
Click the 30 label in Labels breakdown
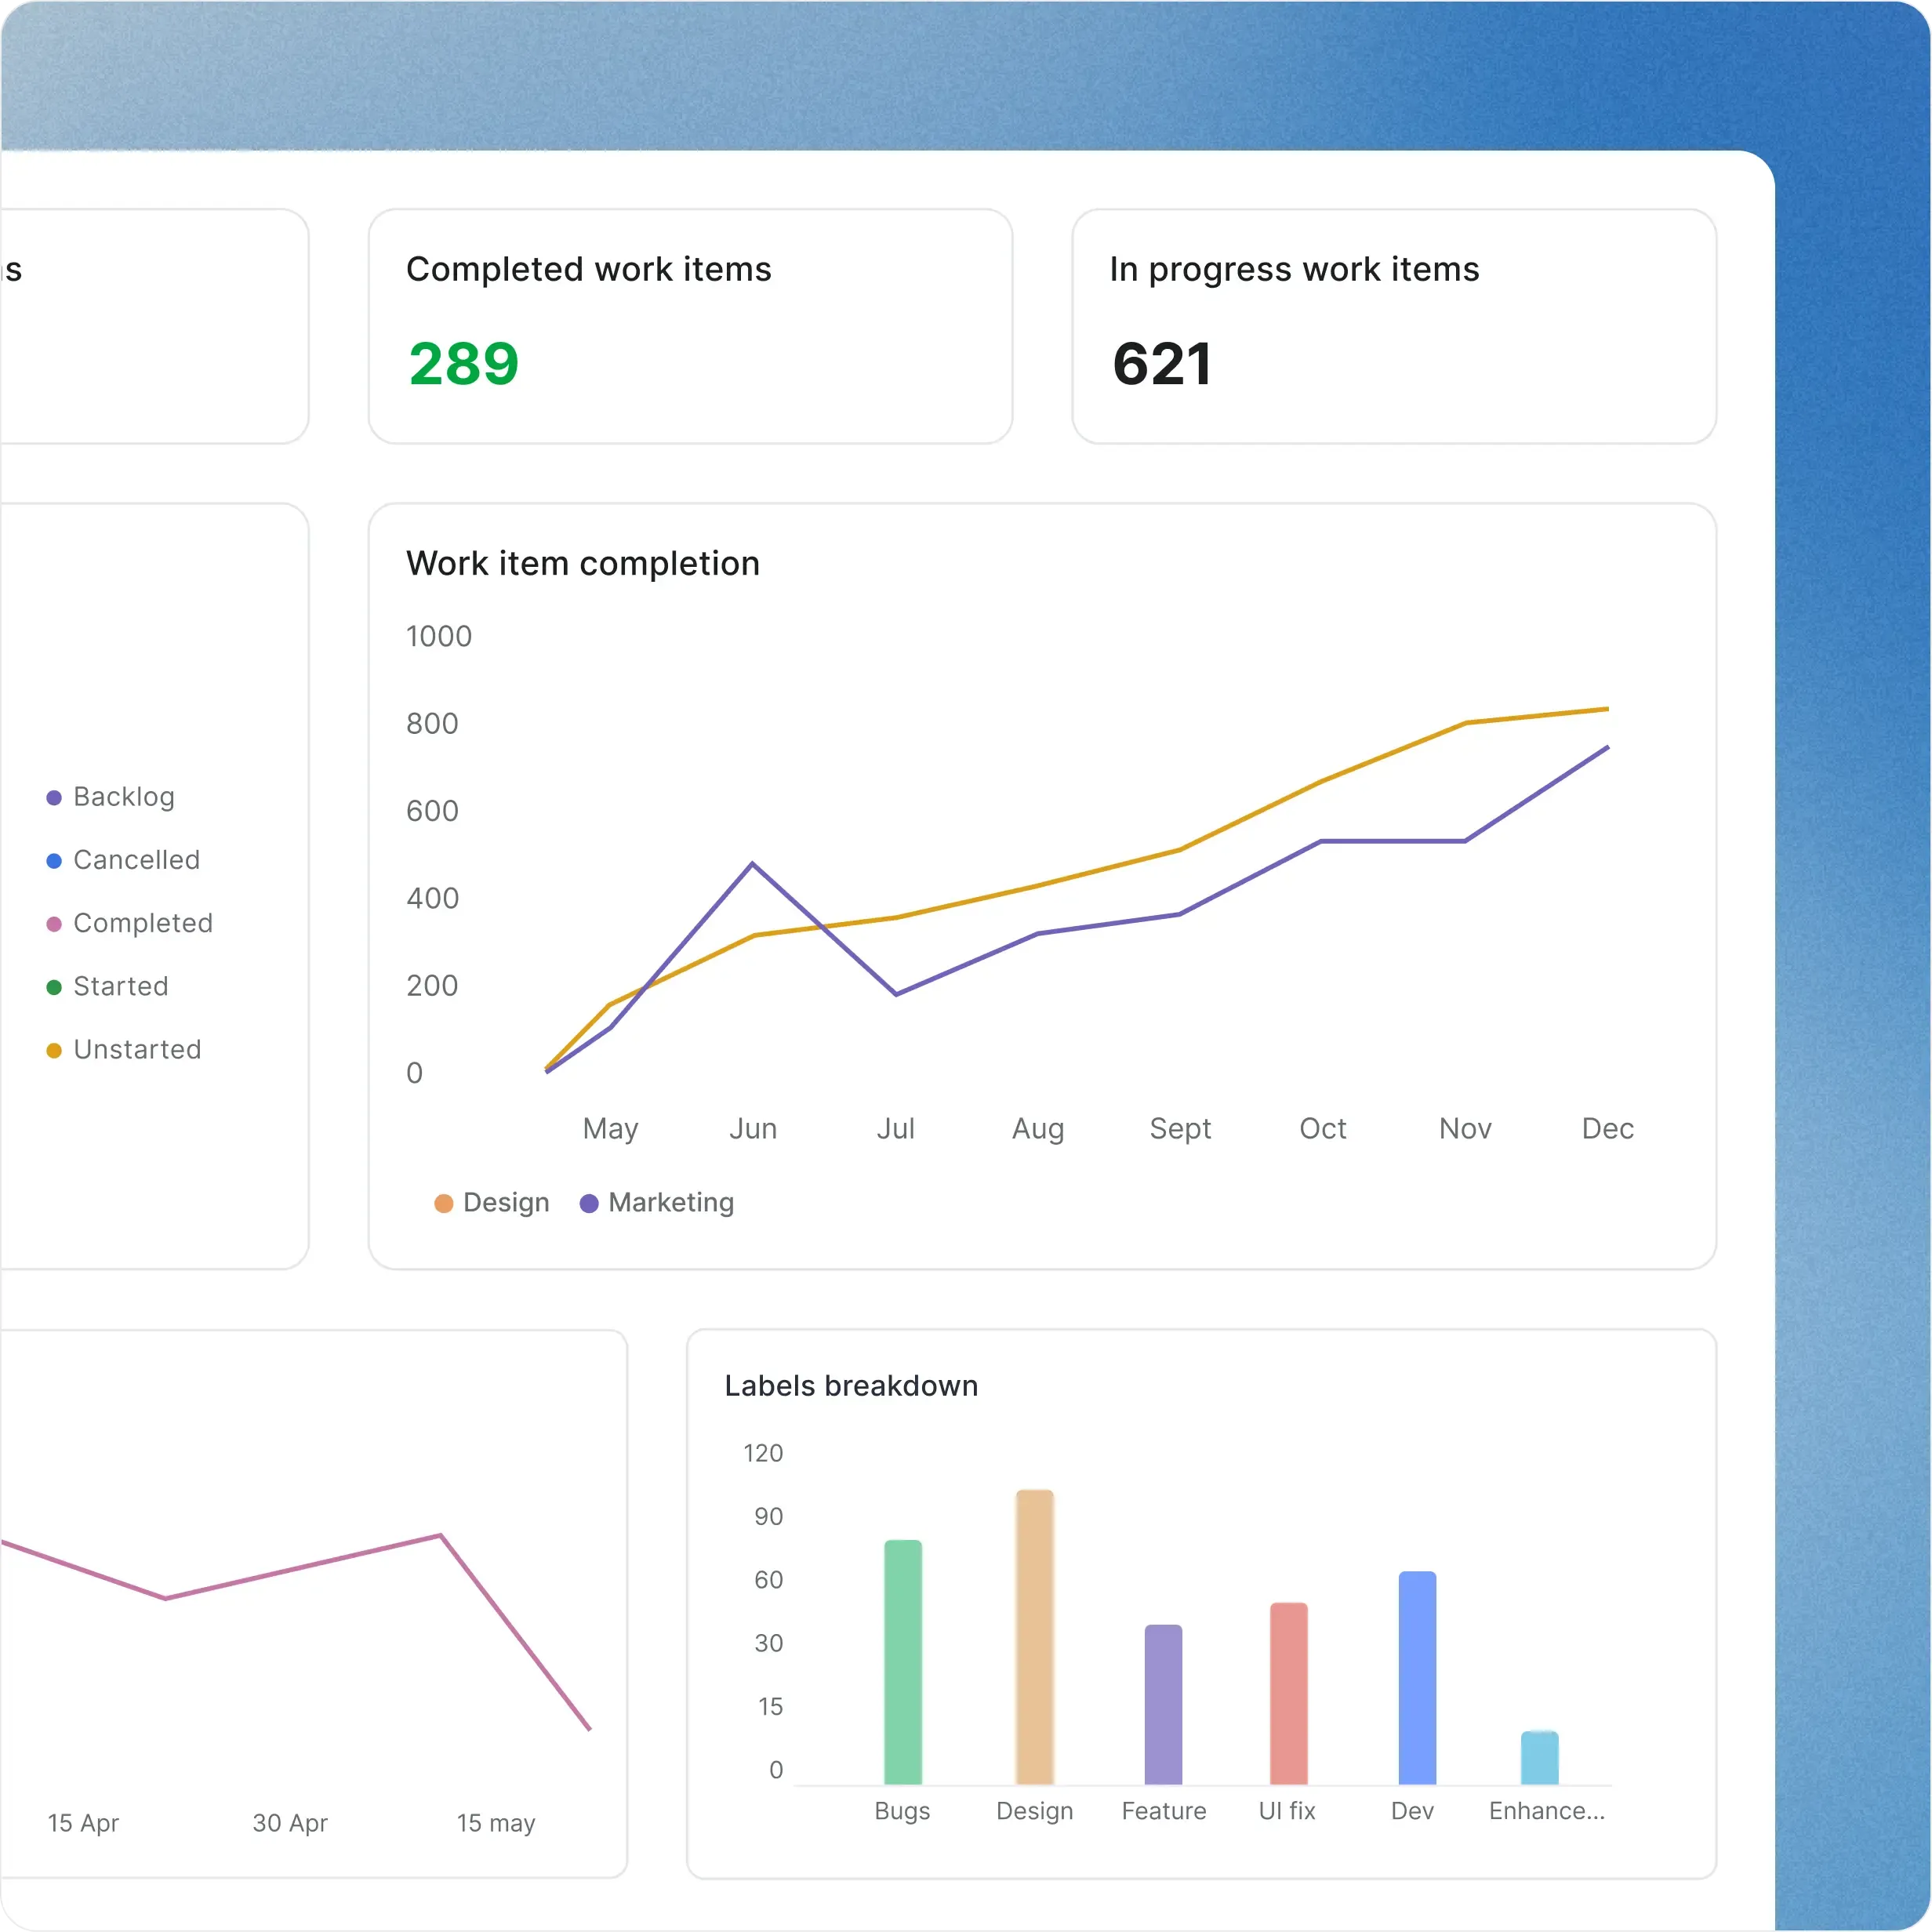[768, 1643]
